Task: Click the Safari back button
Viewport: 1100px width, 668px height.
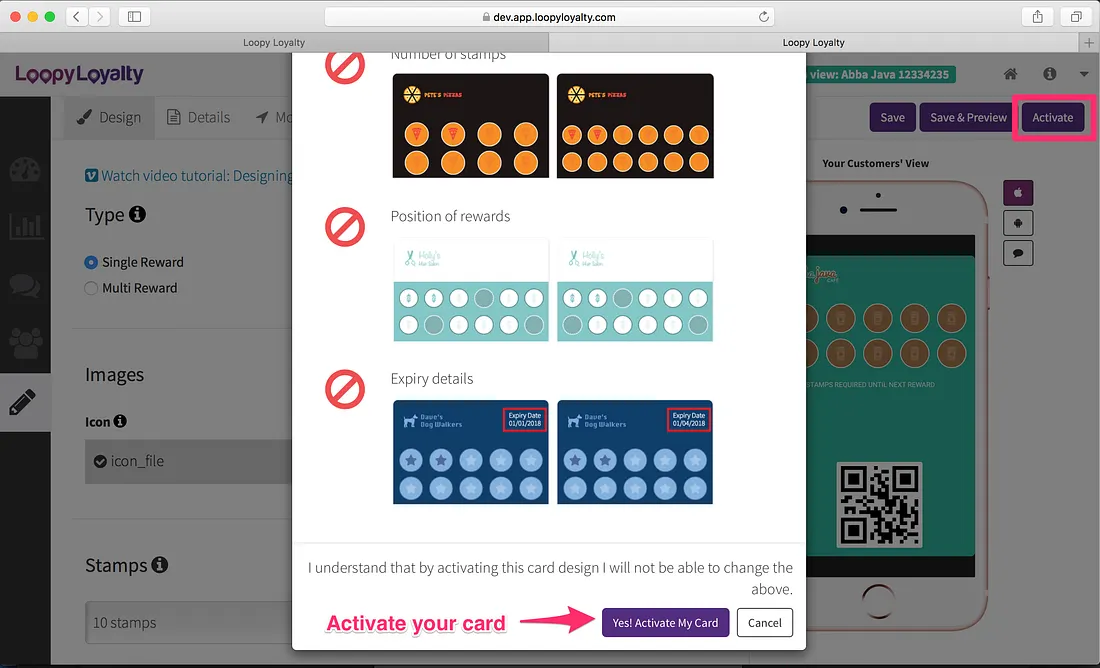Action: 76,16
